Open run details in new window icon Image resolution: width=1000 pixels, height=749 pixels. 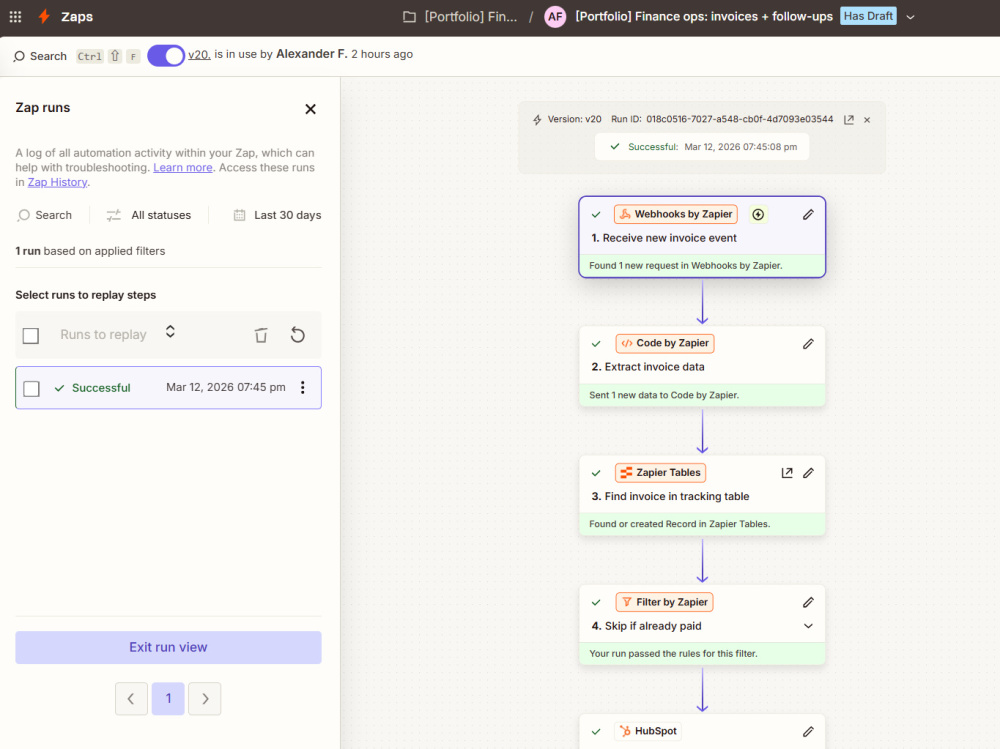coord(849,120)
